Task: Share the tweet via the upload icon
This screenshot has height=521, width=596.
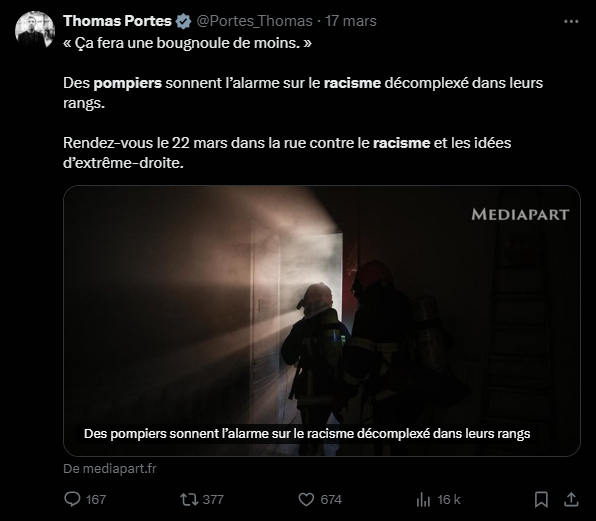Action: tap(571, 499)
